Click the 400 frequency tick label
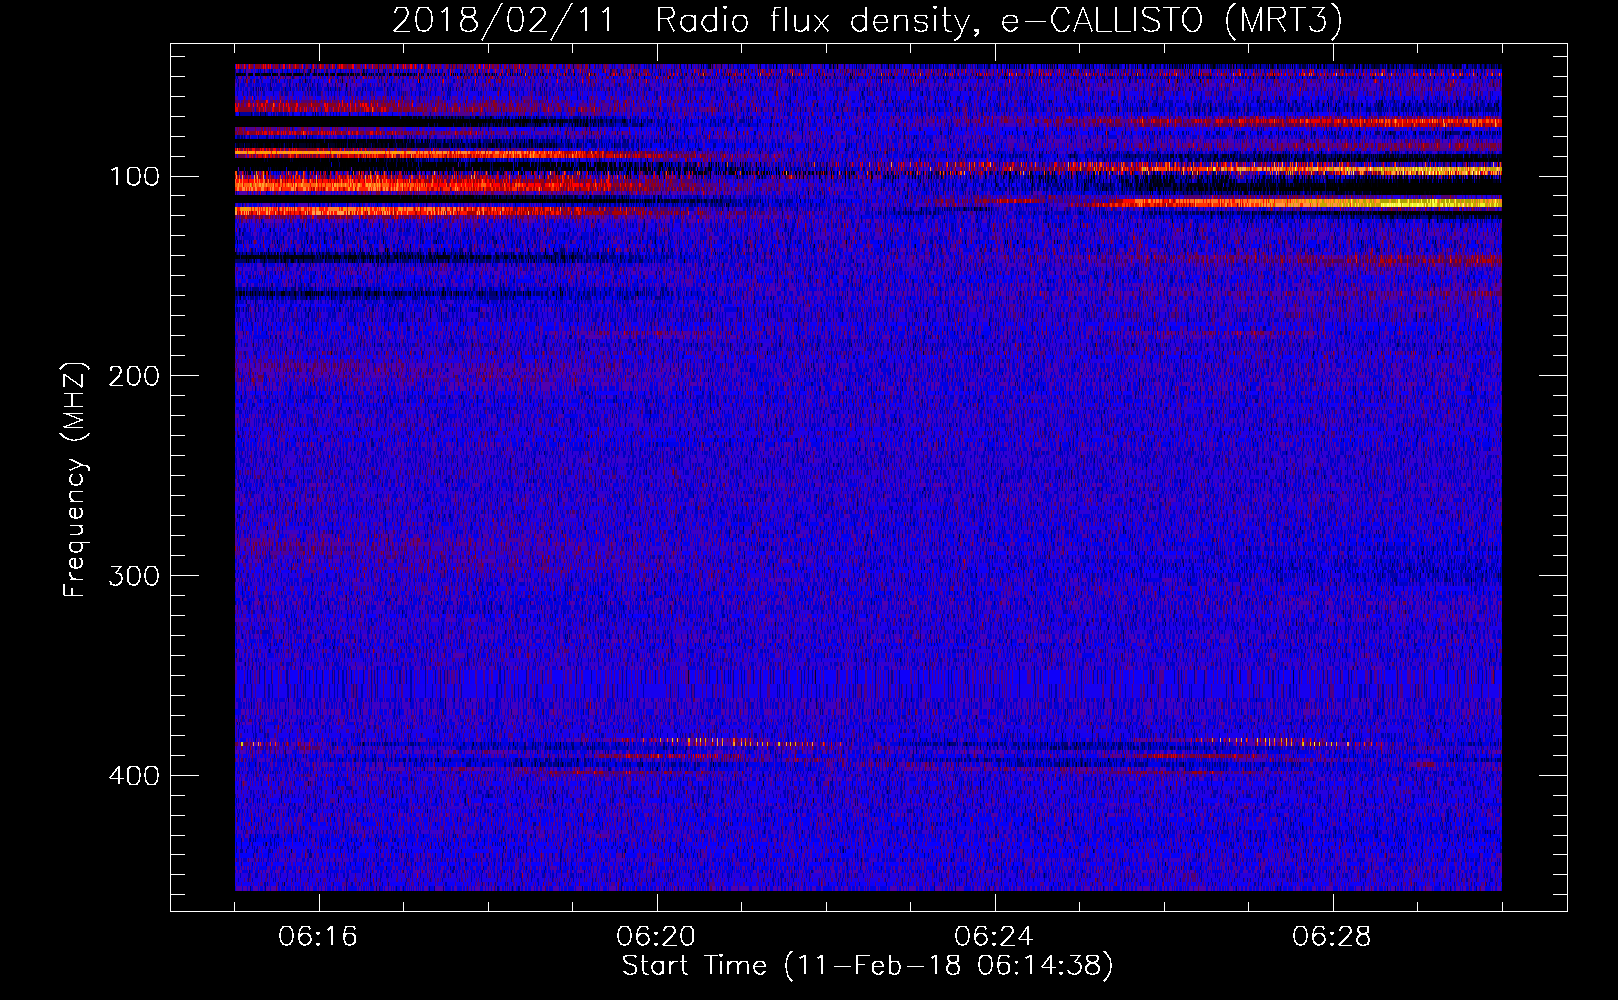Viewport: 1618px width, 1000px height. 133,776
